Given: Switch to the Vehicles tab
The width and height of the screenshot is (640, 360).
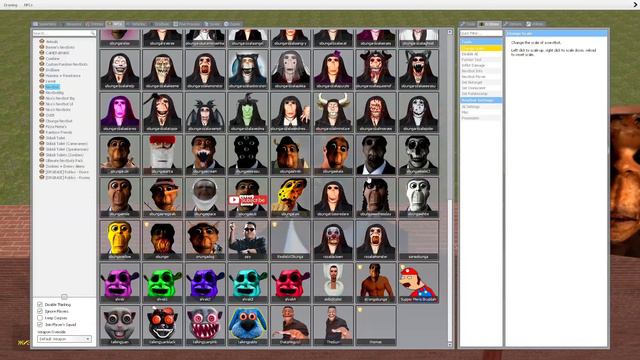Looking at the screenshot, I should tap(136, 24).
